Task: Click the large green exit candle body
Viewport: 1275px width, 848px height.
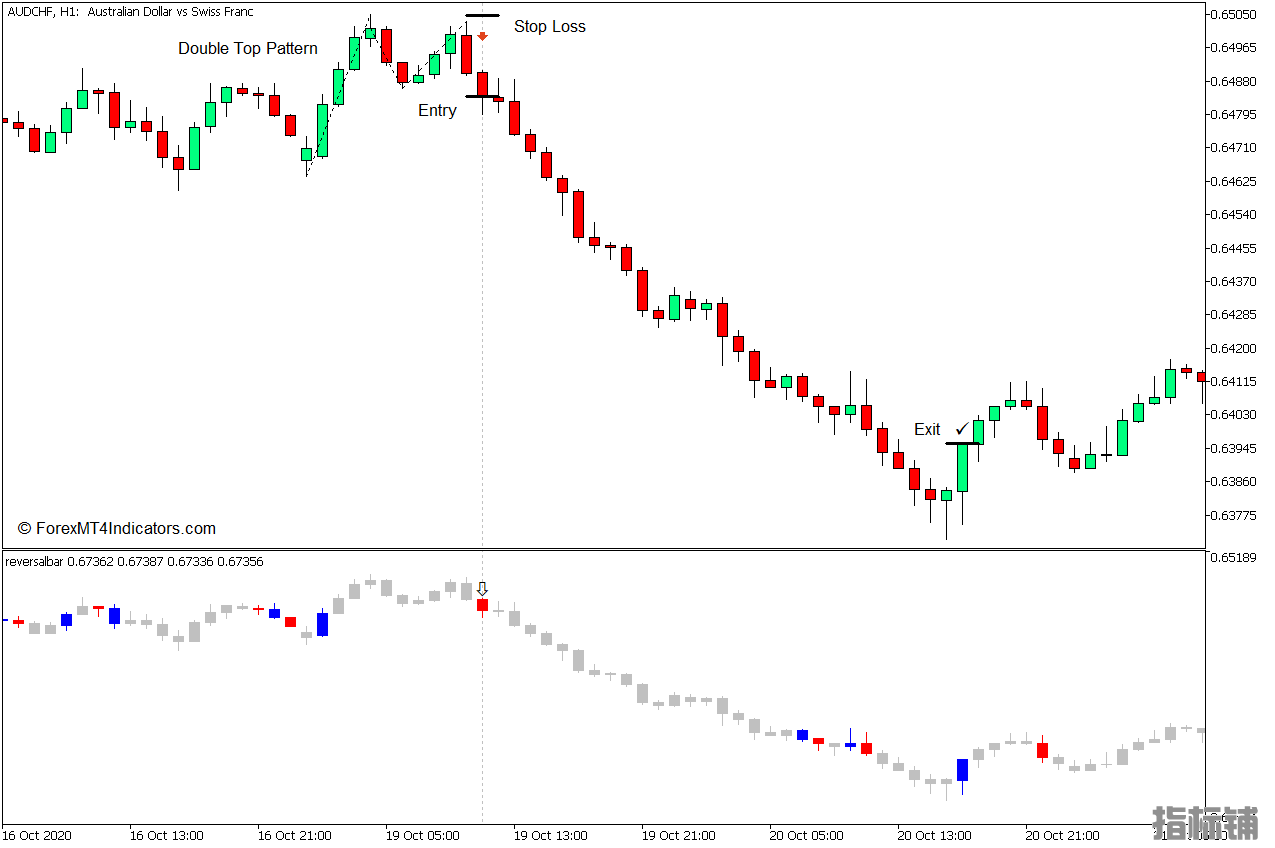Action: coord(963,467)
